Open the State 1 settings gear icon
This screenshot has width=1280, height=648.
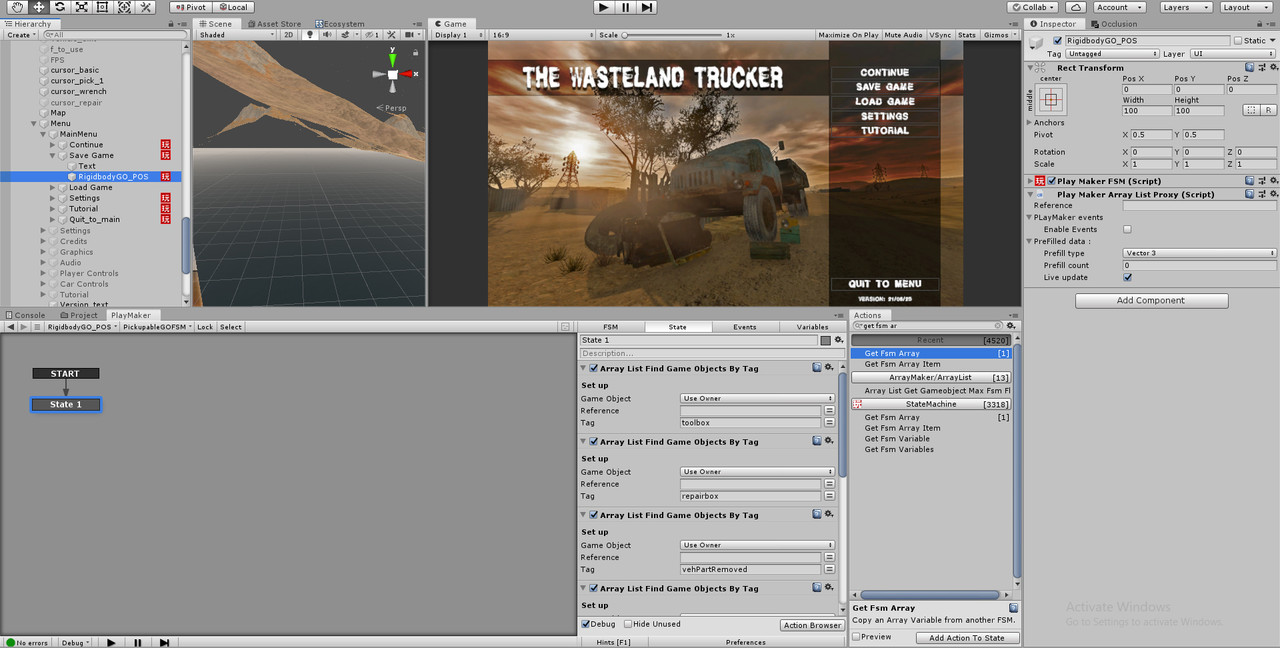839,341
